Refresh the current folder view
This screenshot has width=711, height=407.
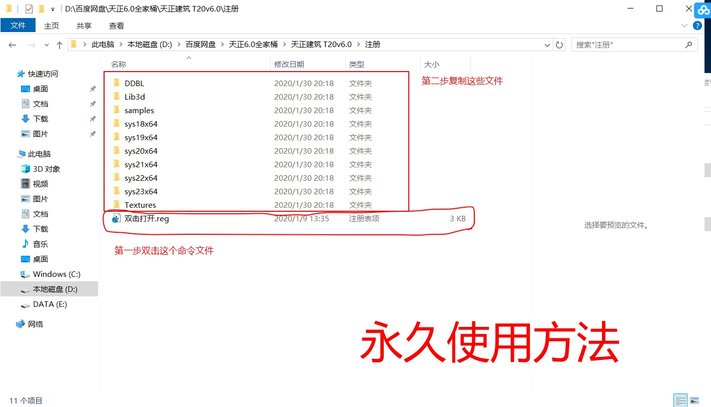pos(560,45)
